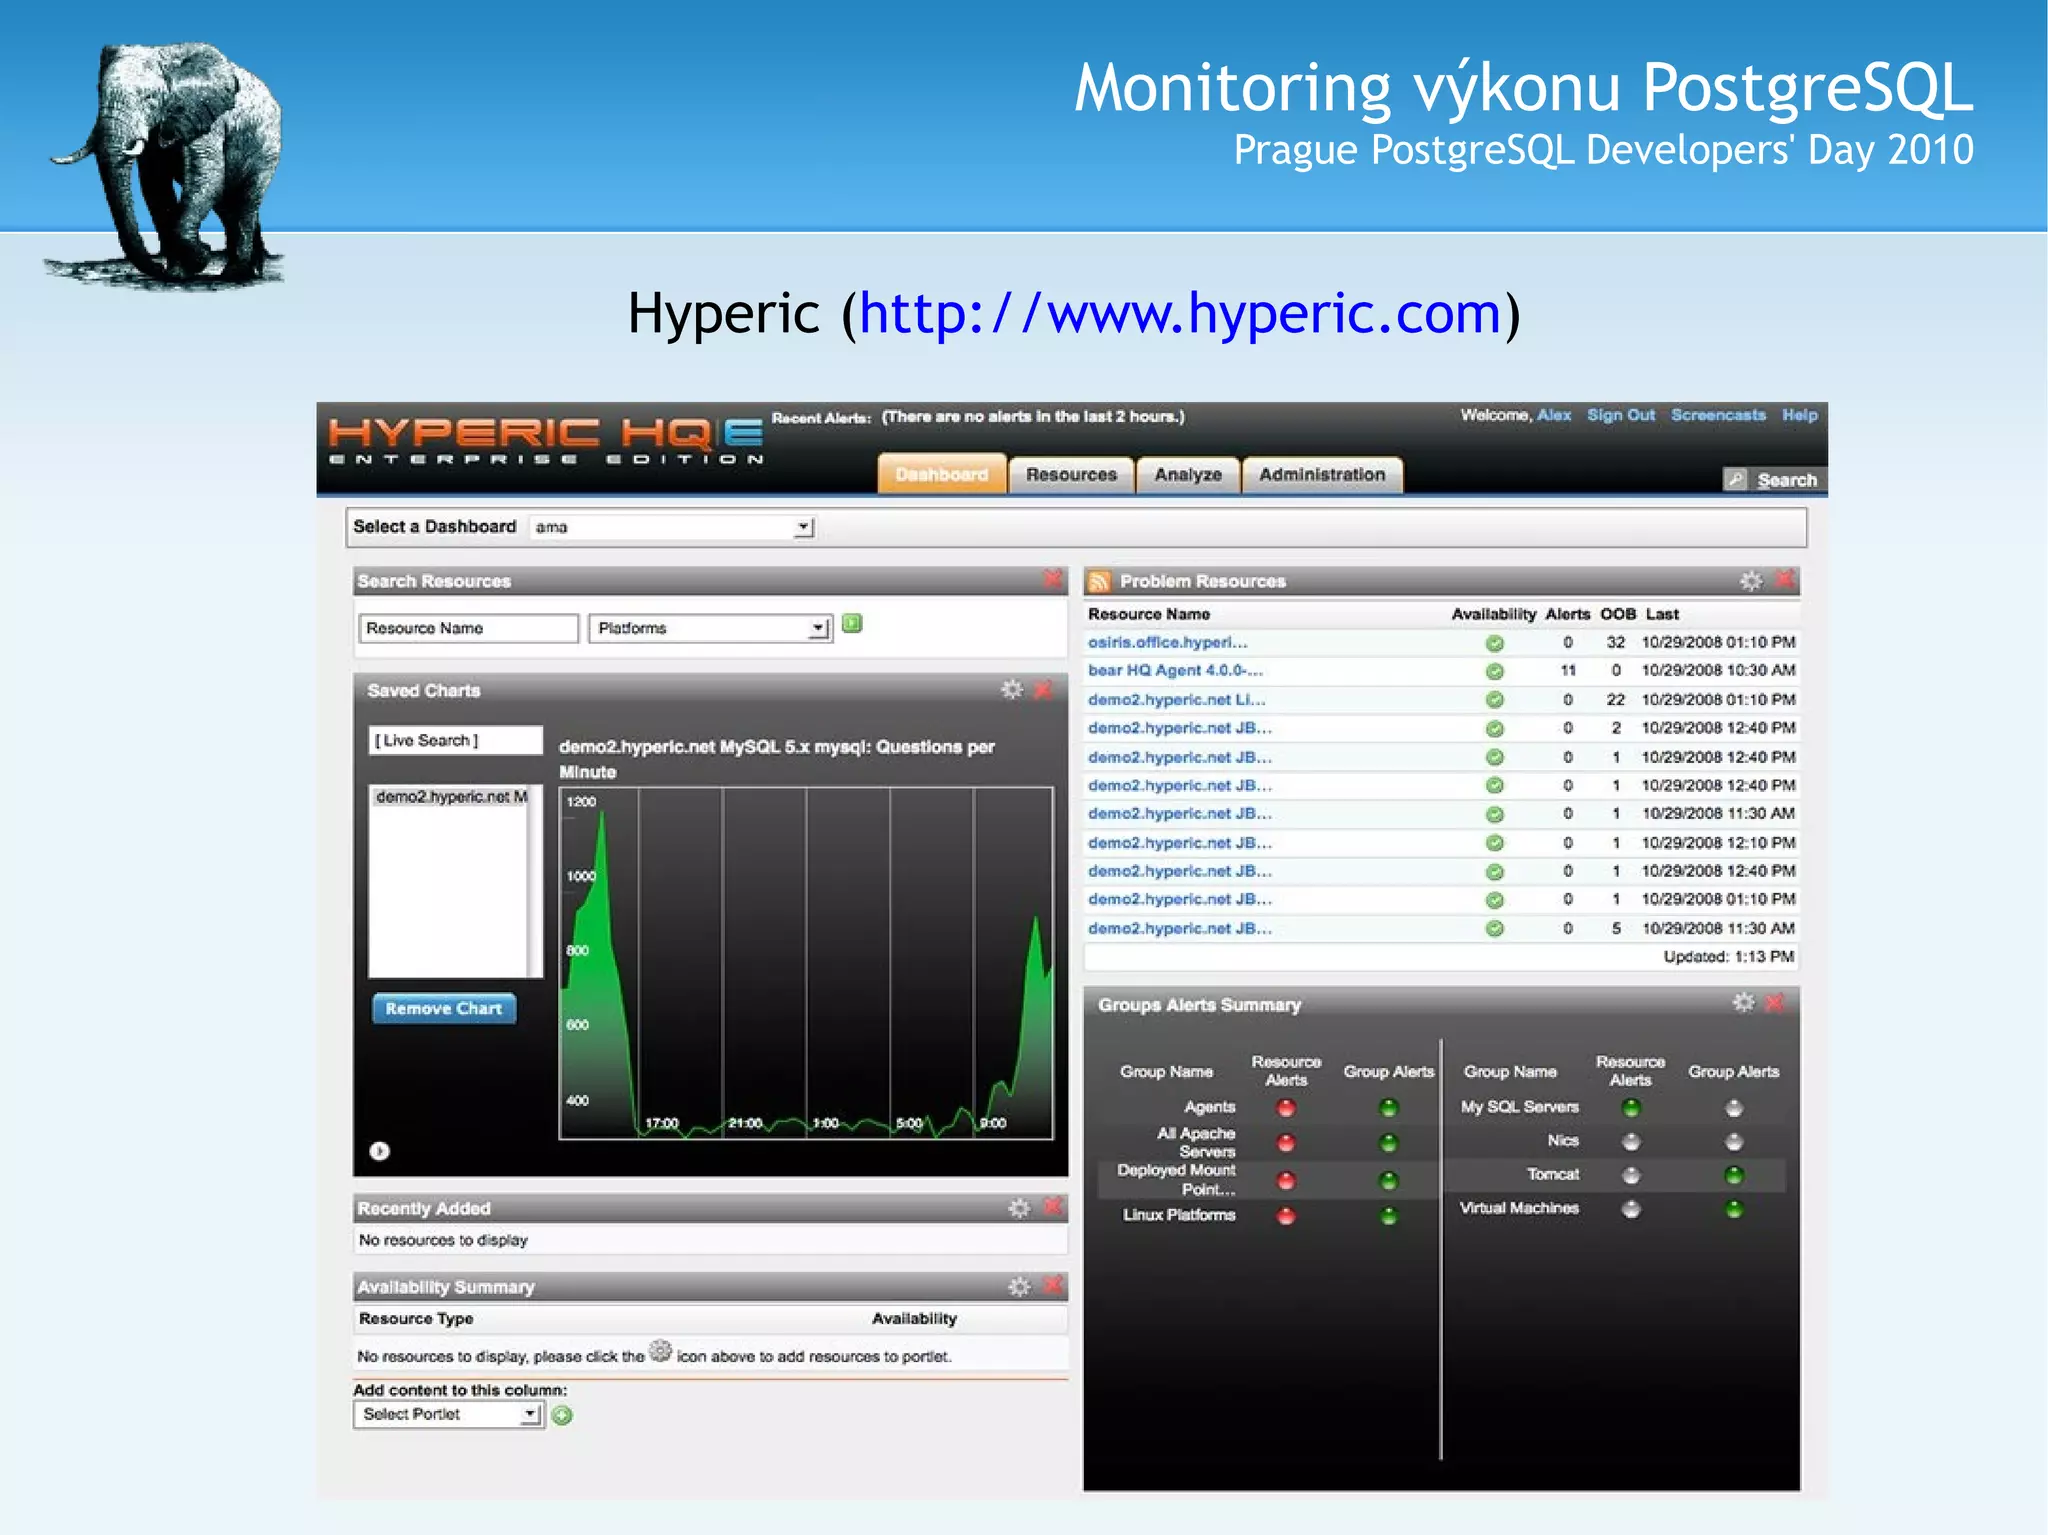Open osiris.office.hyperi... resource link
Image resolution: width=2048 pixels, height=1535 pixels.
(1167, 642)
